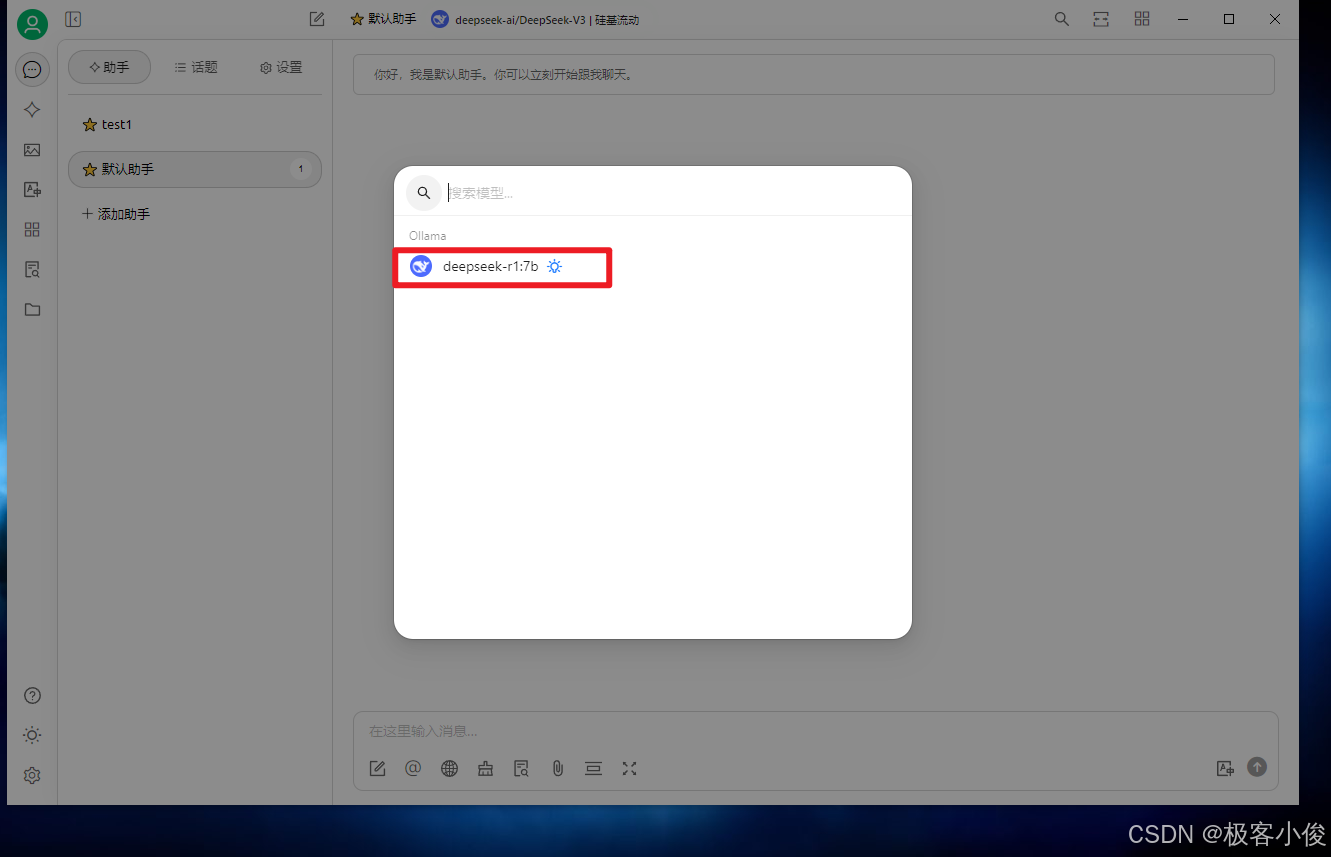This screenshot has height=857, width=1331.
Task: Toggle the web search globe icon
Action: coord(449,768)
